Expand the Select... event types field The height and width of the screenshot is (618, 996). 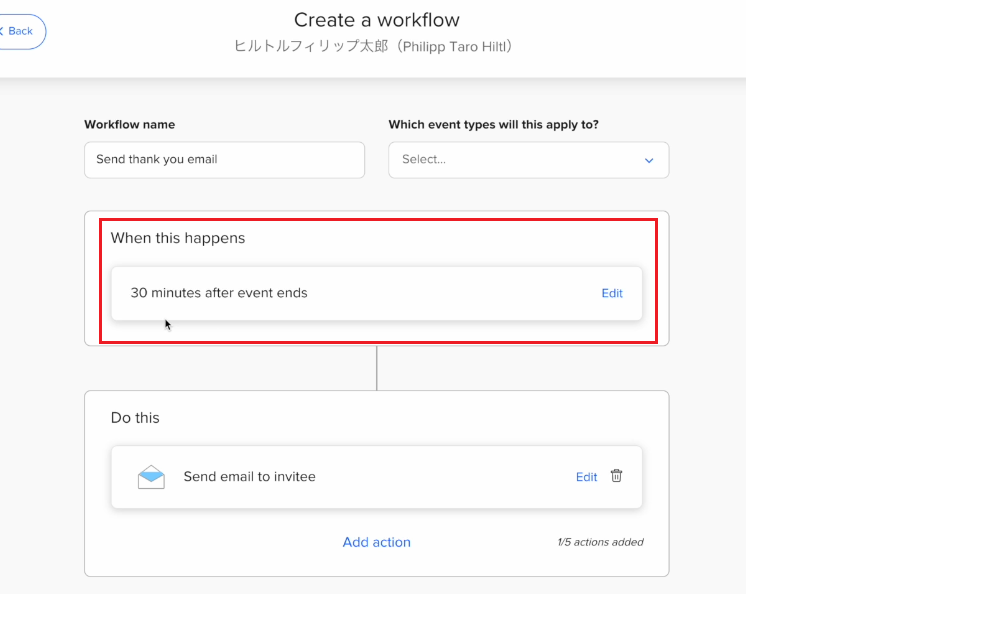click(528, 160)
